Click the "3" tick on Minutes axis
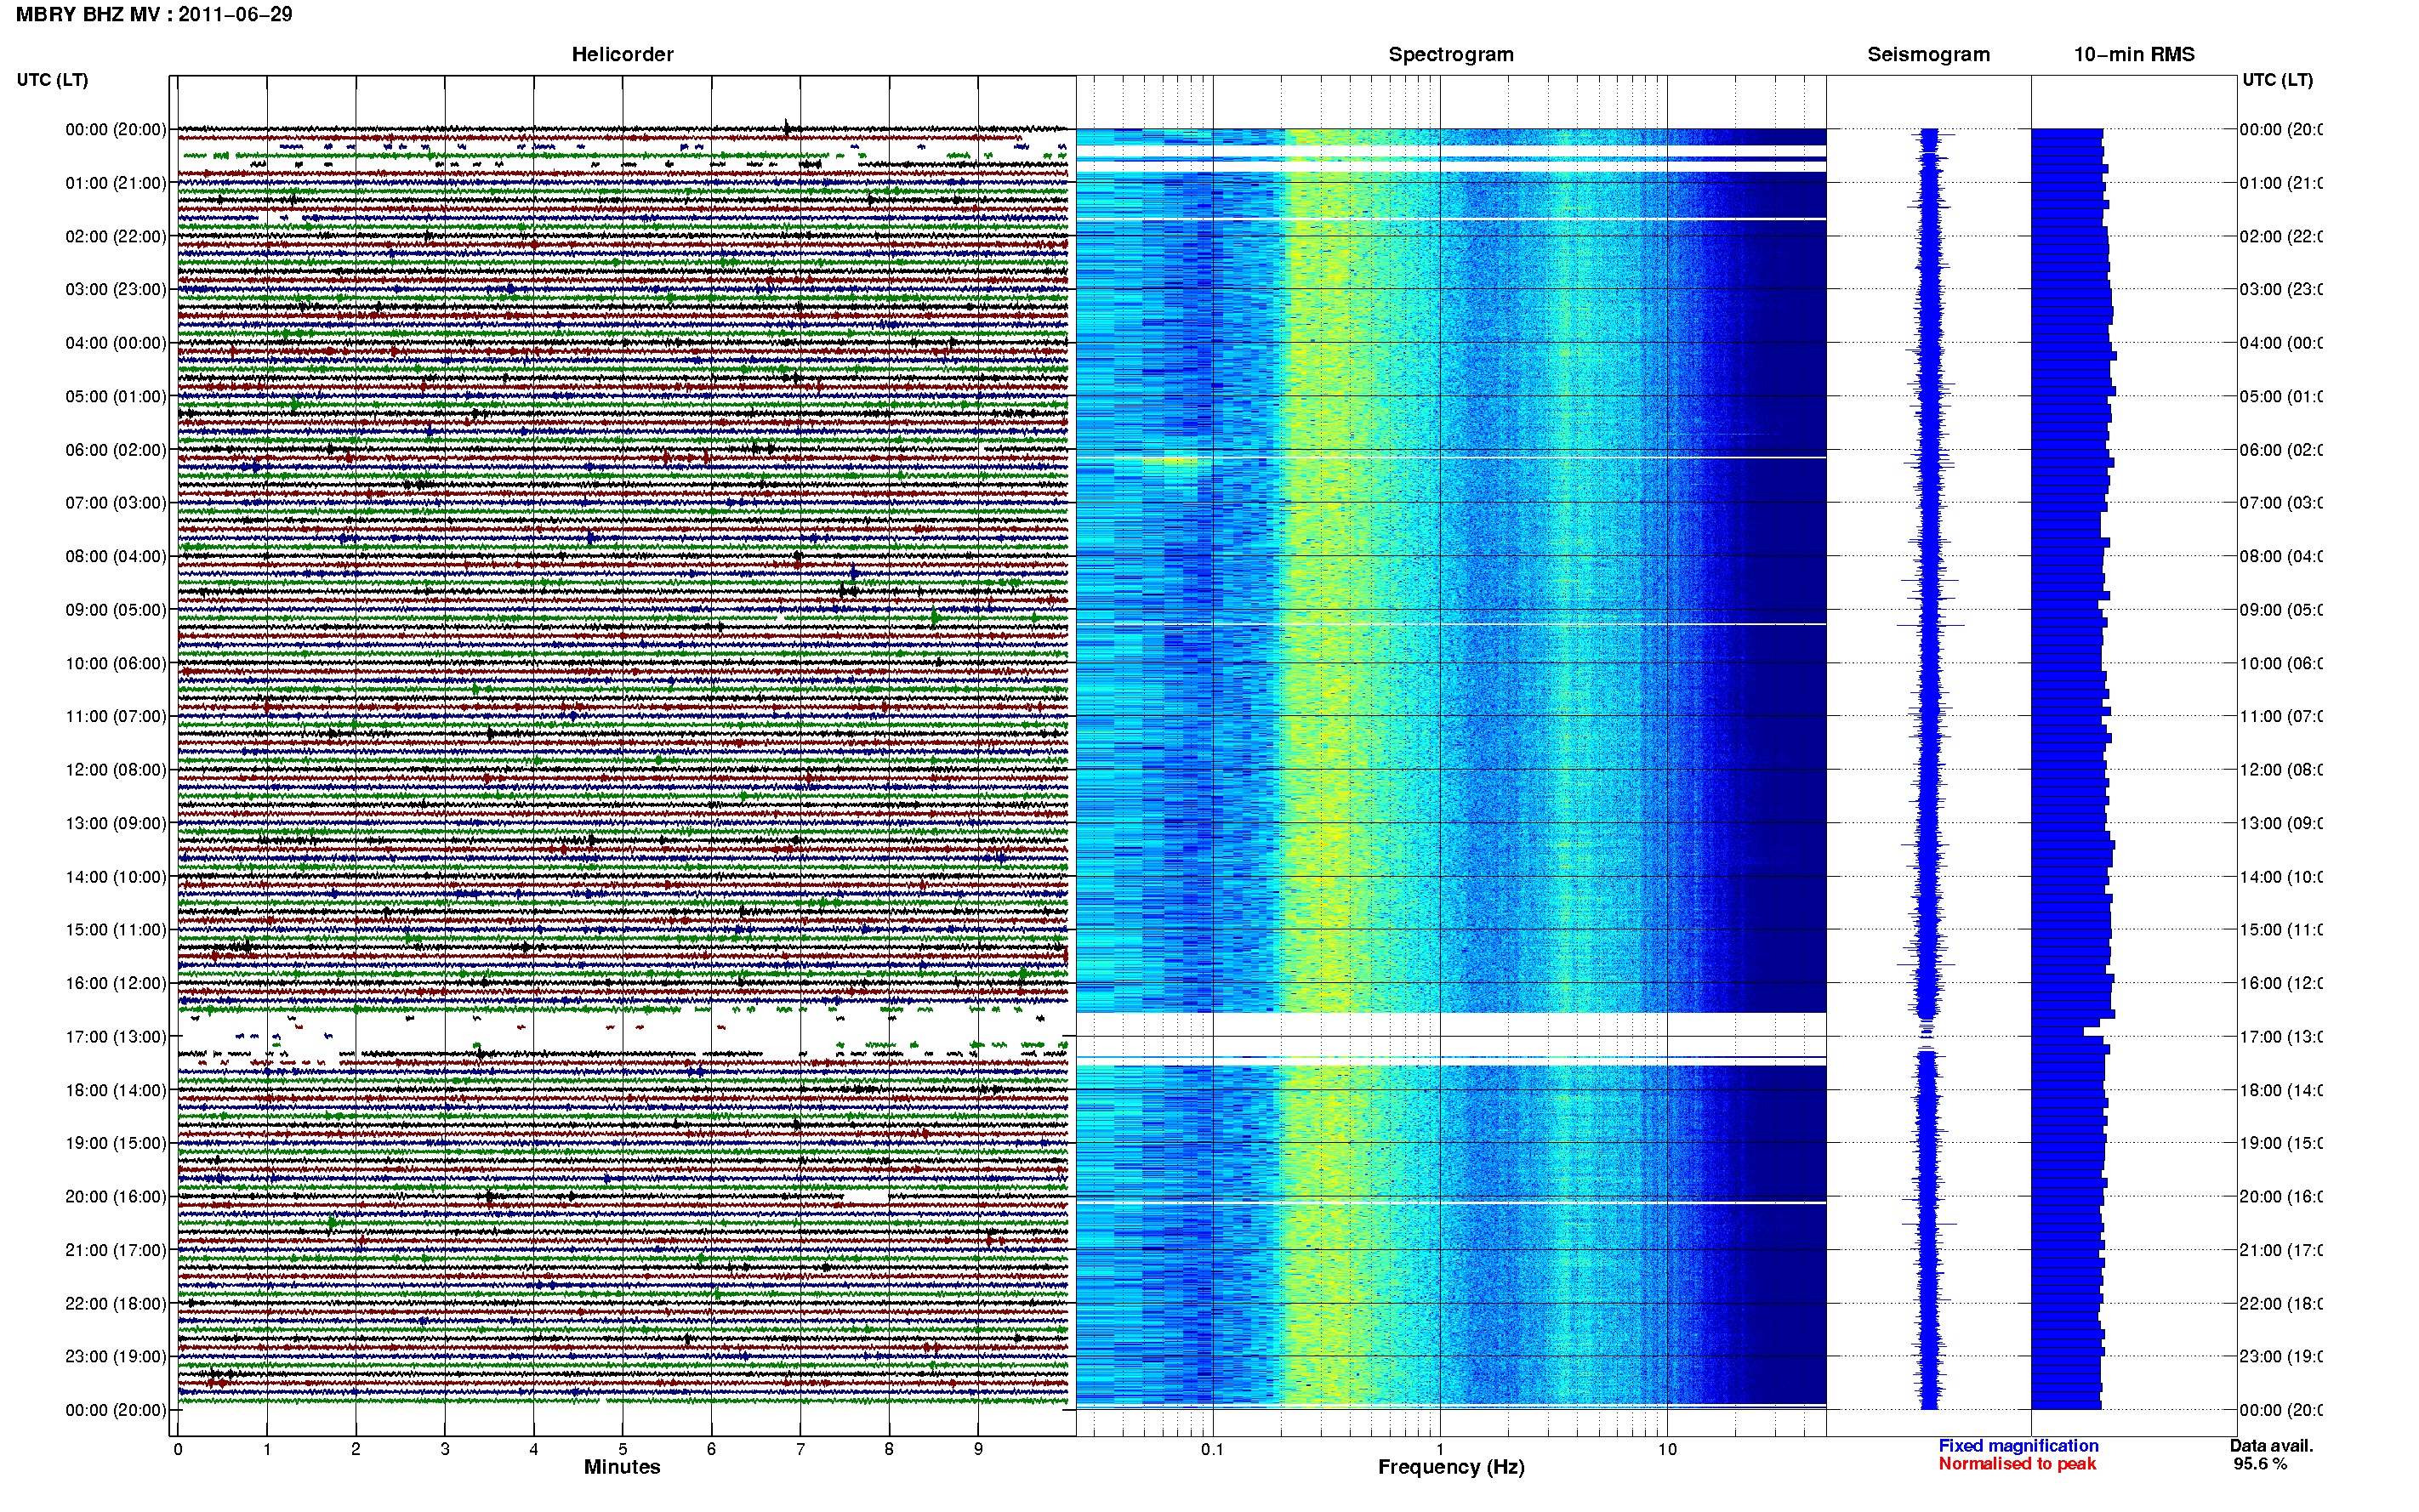Viewport: 2419px width, 1512px height. point(445,1449)
